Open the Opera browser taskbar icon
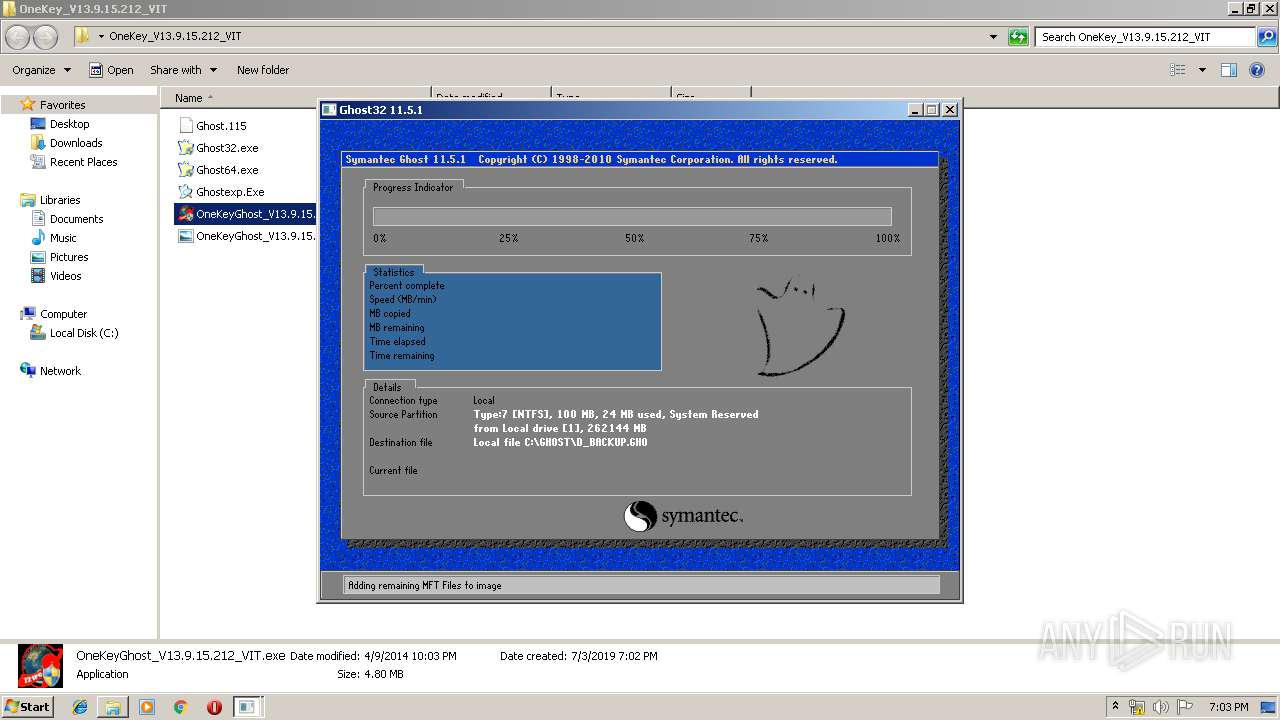This screenshot has height=720, width=1280. [214, 707]
